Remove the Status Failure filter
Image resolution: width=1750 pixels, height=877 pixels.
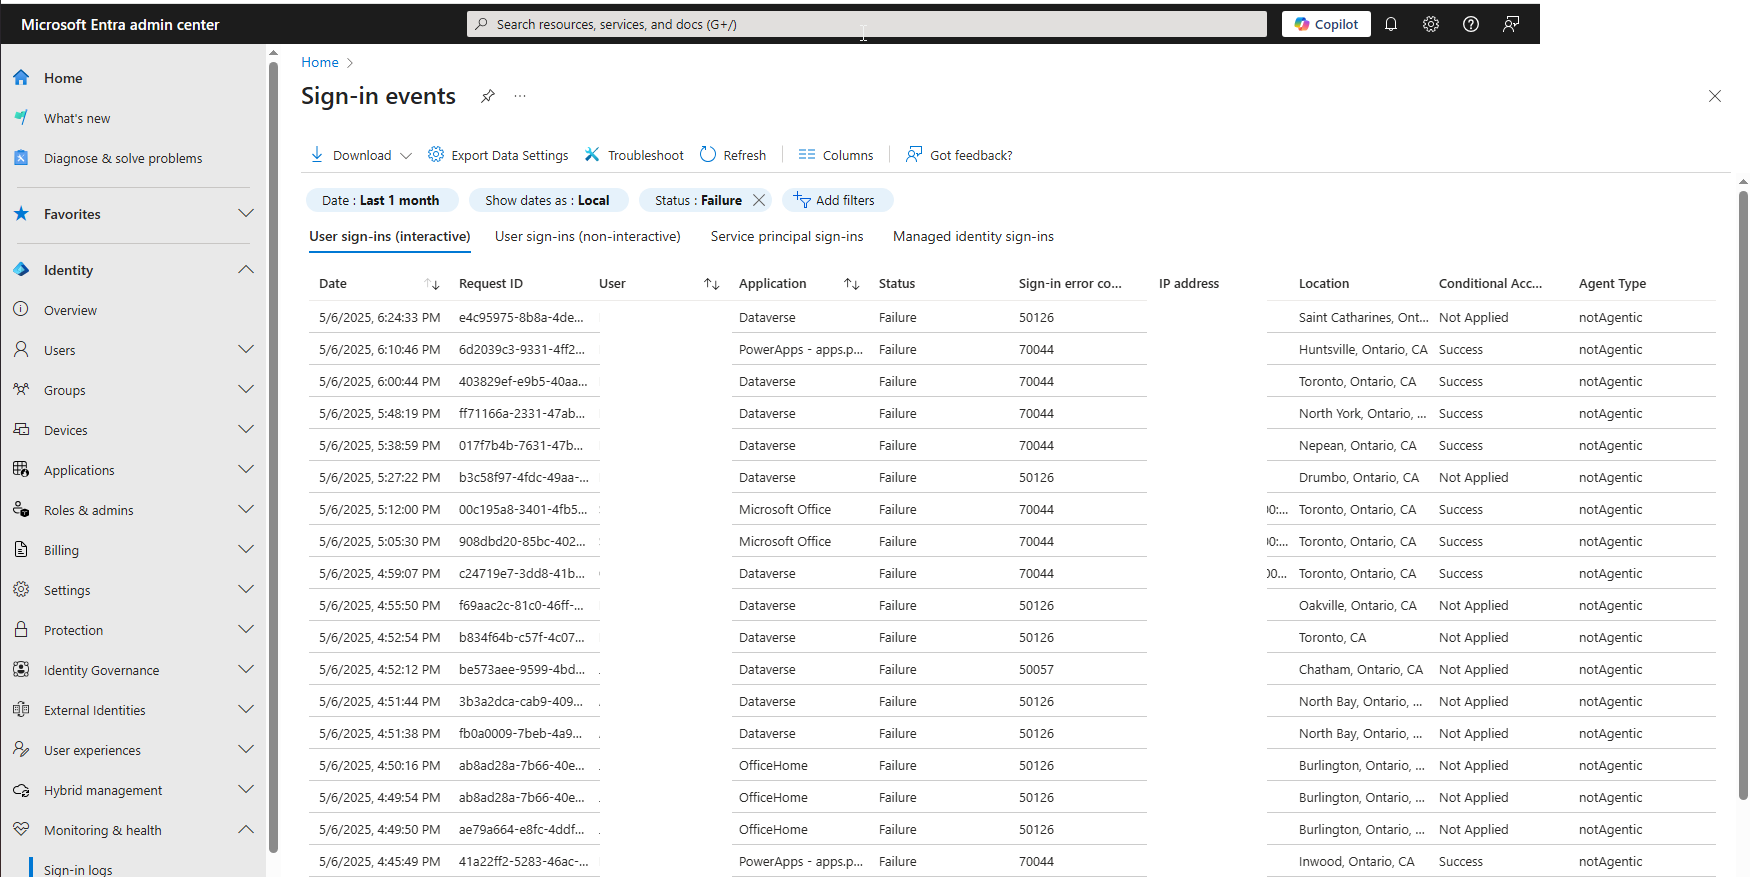(x=759, y=200)
